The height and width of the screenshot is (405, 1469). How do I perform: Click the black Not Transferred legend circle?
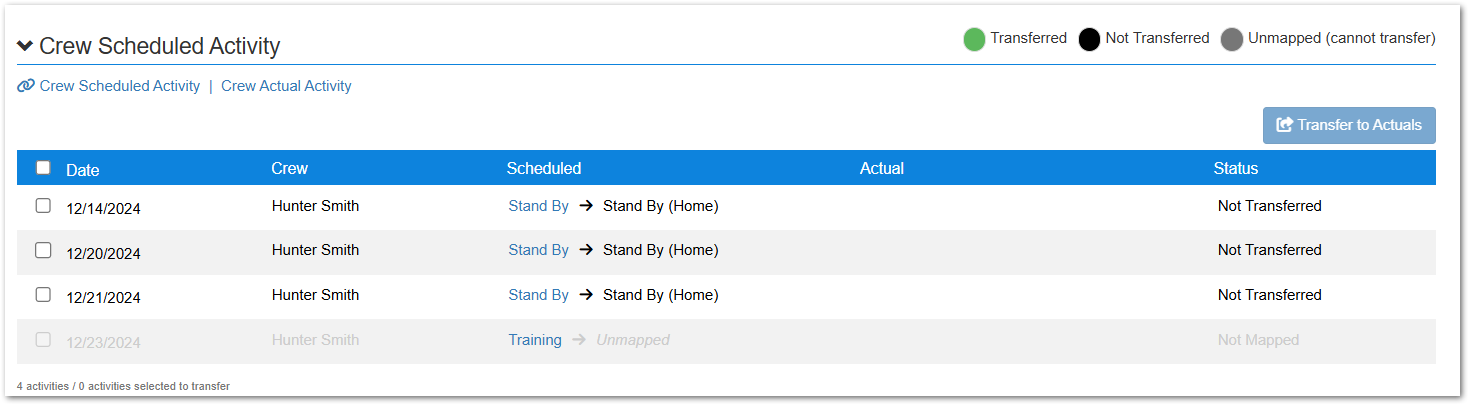[1090, 40]
